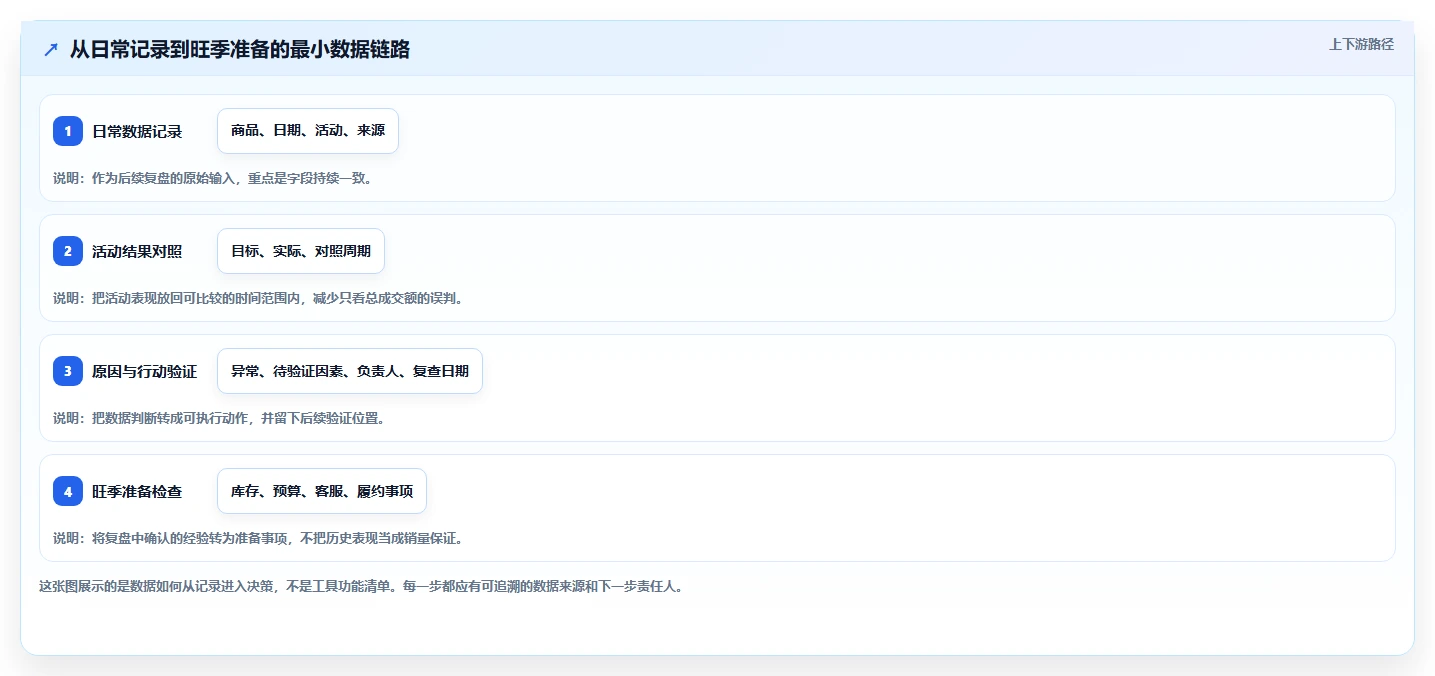Click the 库存、预算、客服、履约事项 chip
The width and height of the screenshot is (1435, 676).
(322, 491)
